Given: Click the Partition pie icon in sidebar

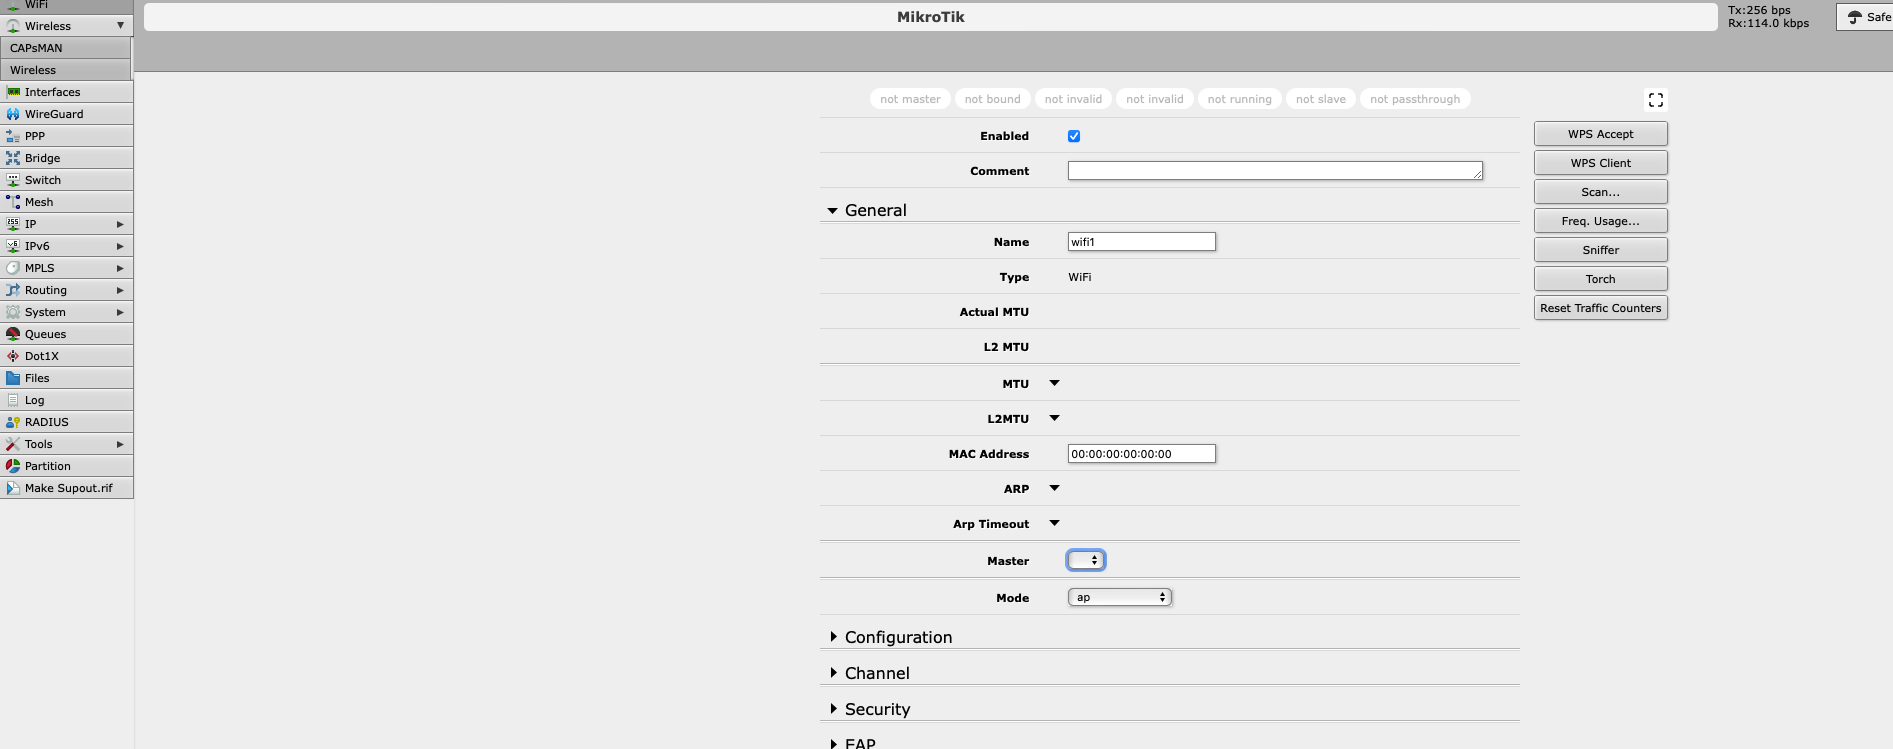Looking at the screenshot, I should tap(13, 466).
